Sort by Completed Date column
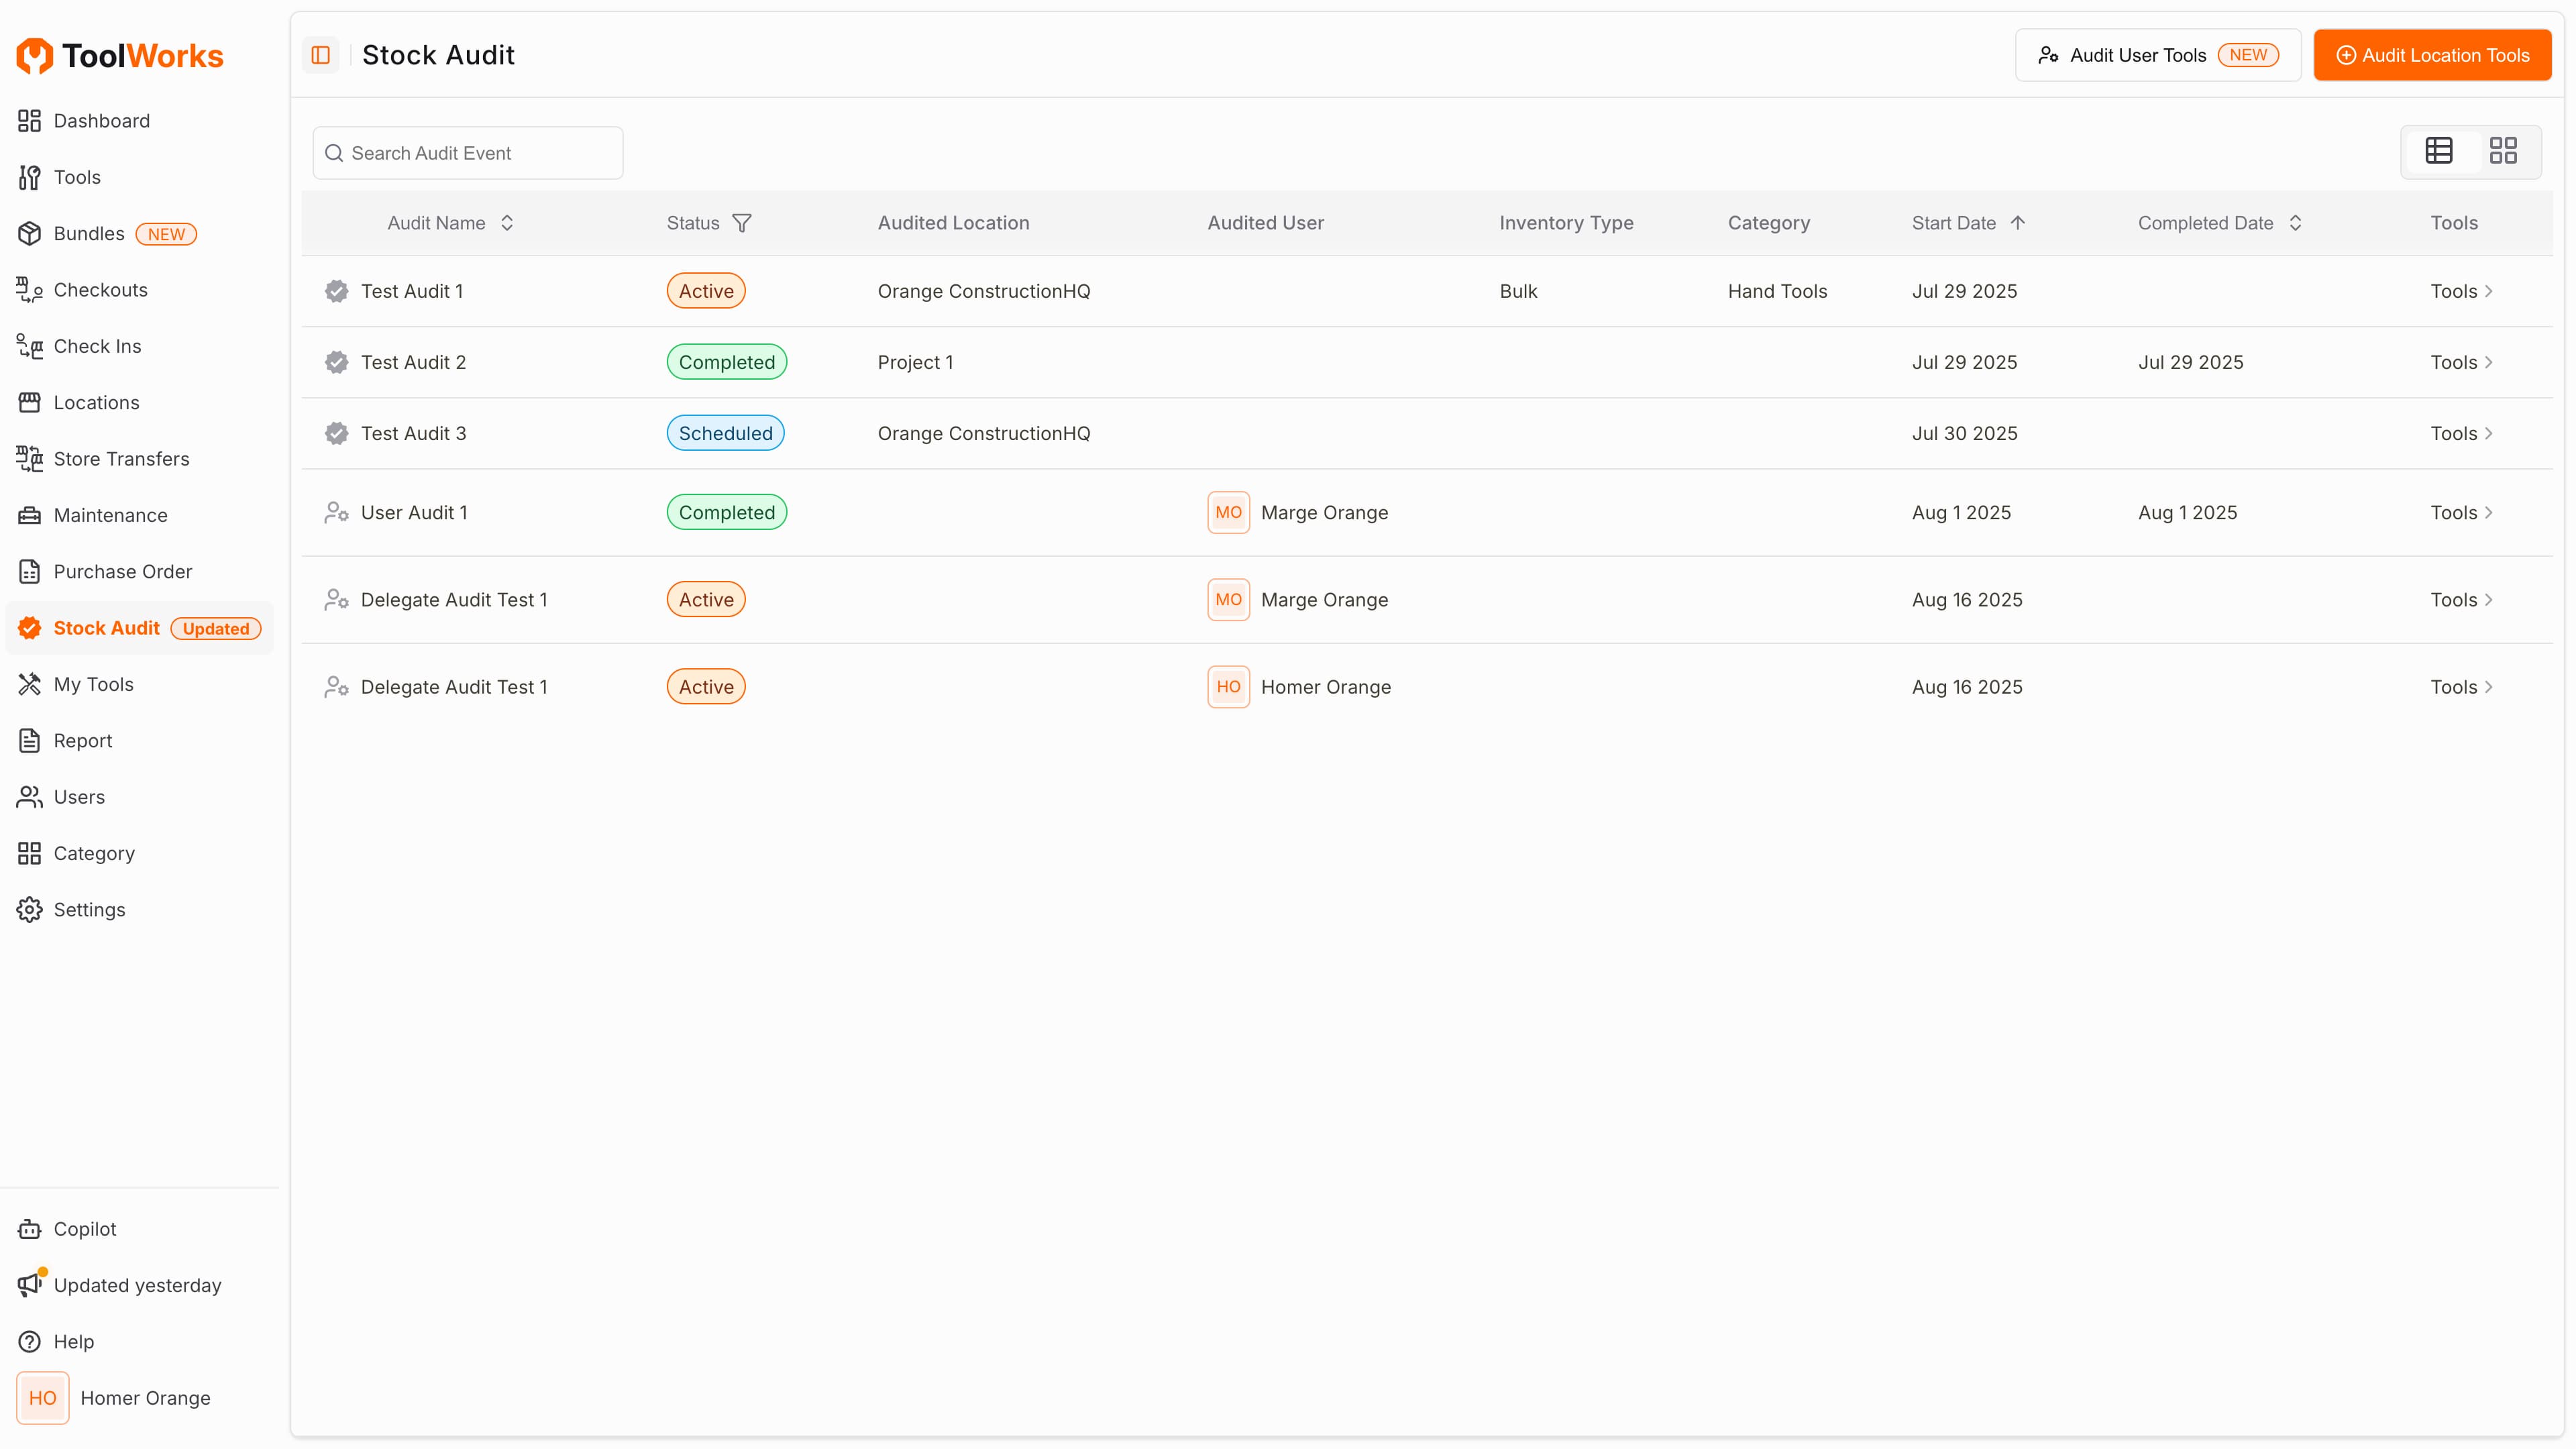Screen dimensions: 2576x1449 tap(2295, 223)
